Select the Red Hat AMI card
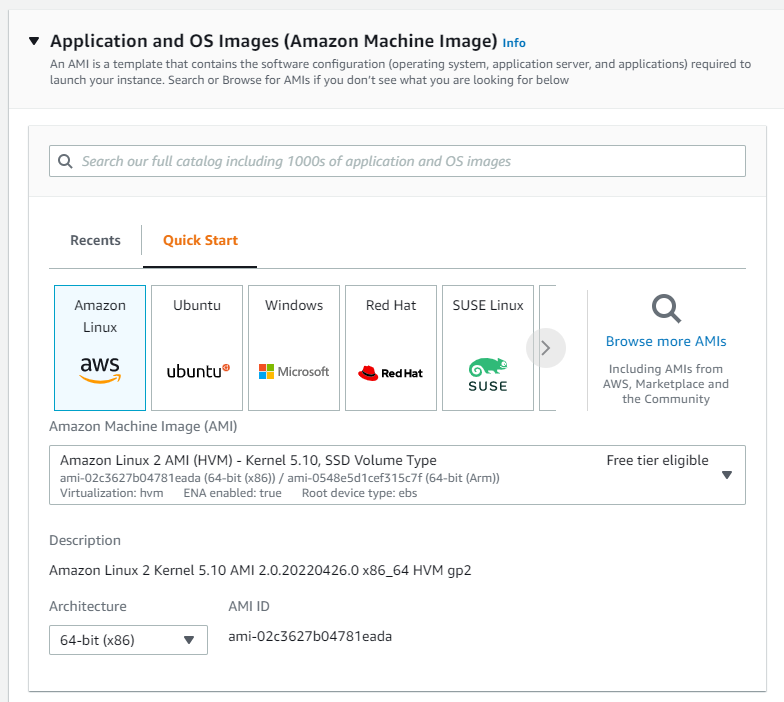The image size is (784, 702). pyautogui.click(x=391, y=348)
